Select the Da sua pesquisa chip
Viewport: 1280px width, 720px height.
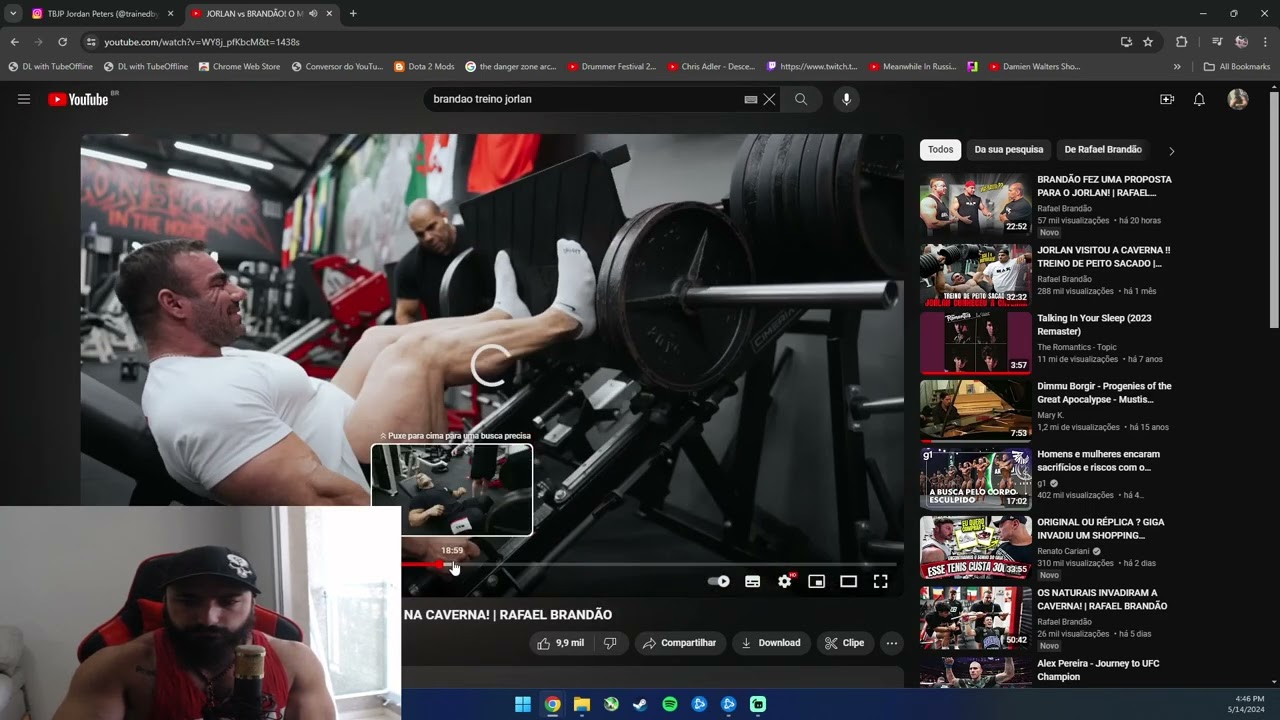pyautogui.click(x=1009, y=150)
